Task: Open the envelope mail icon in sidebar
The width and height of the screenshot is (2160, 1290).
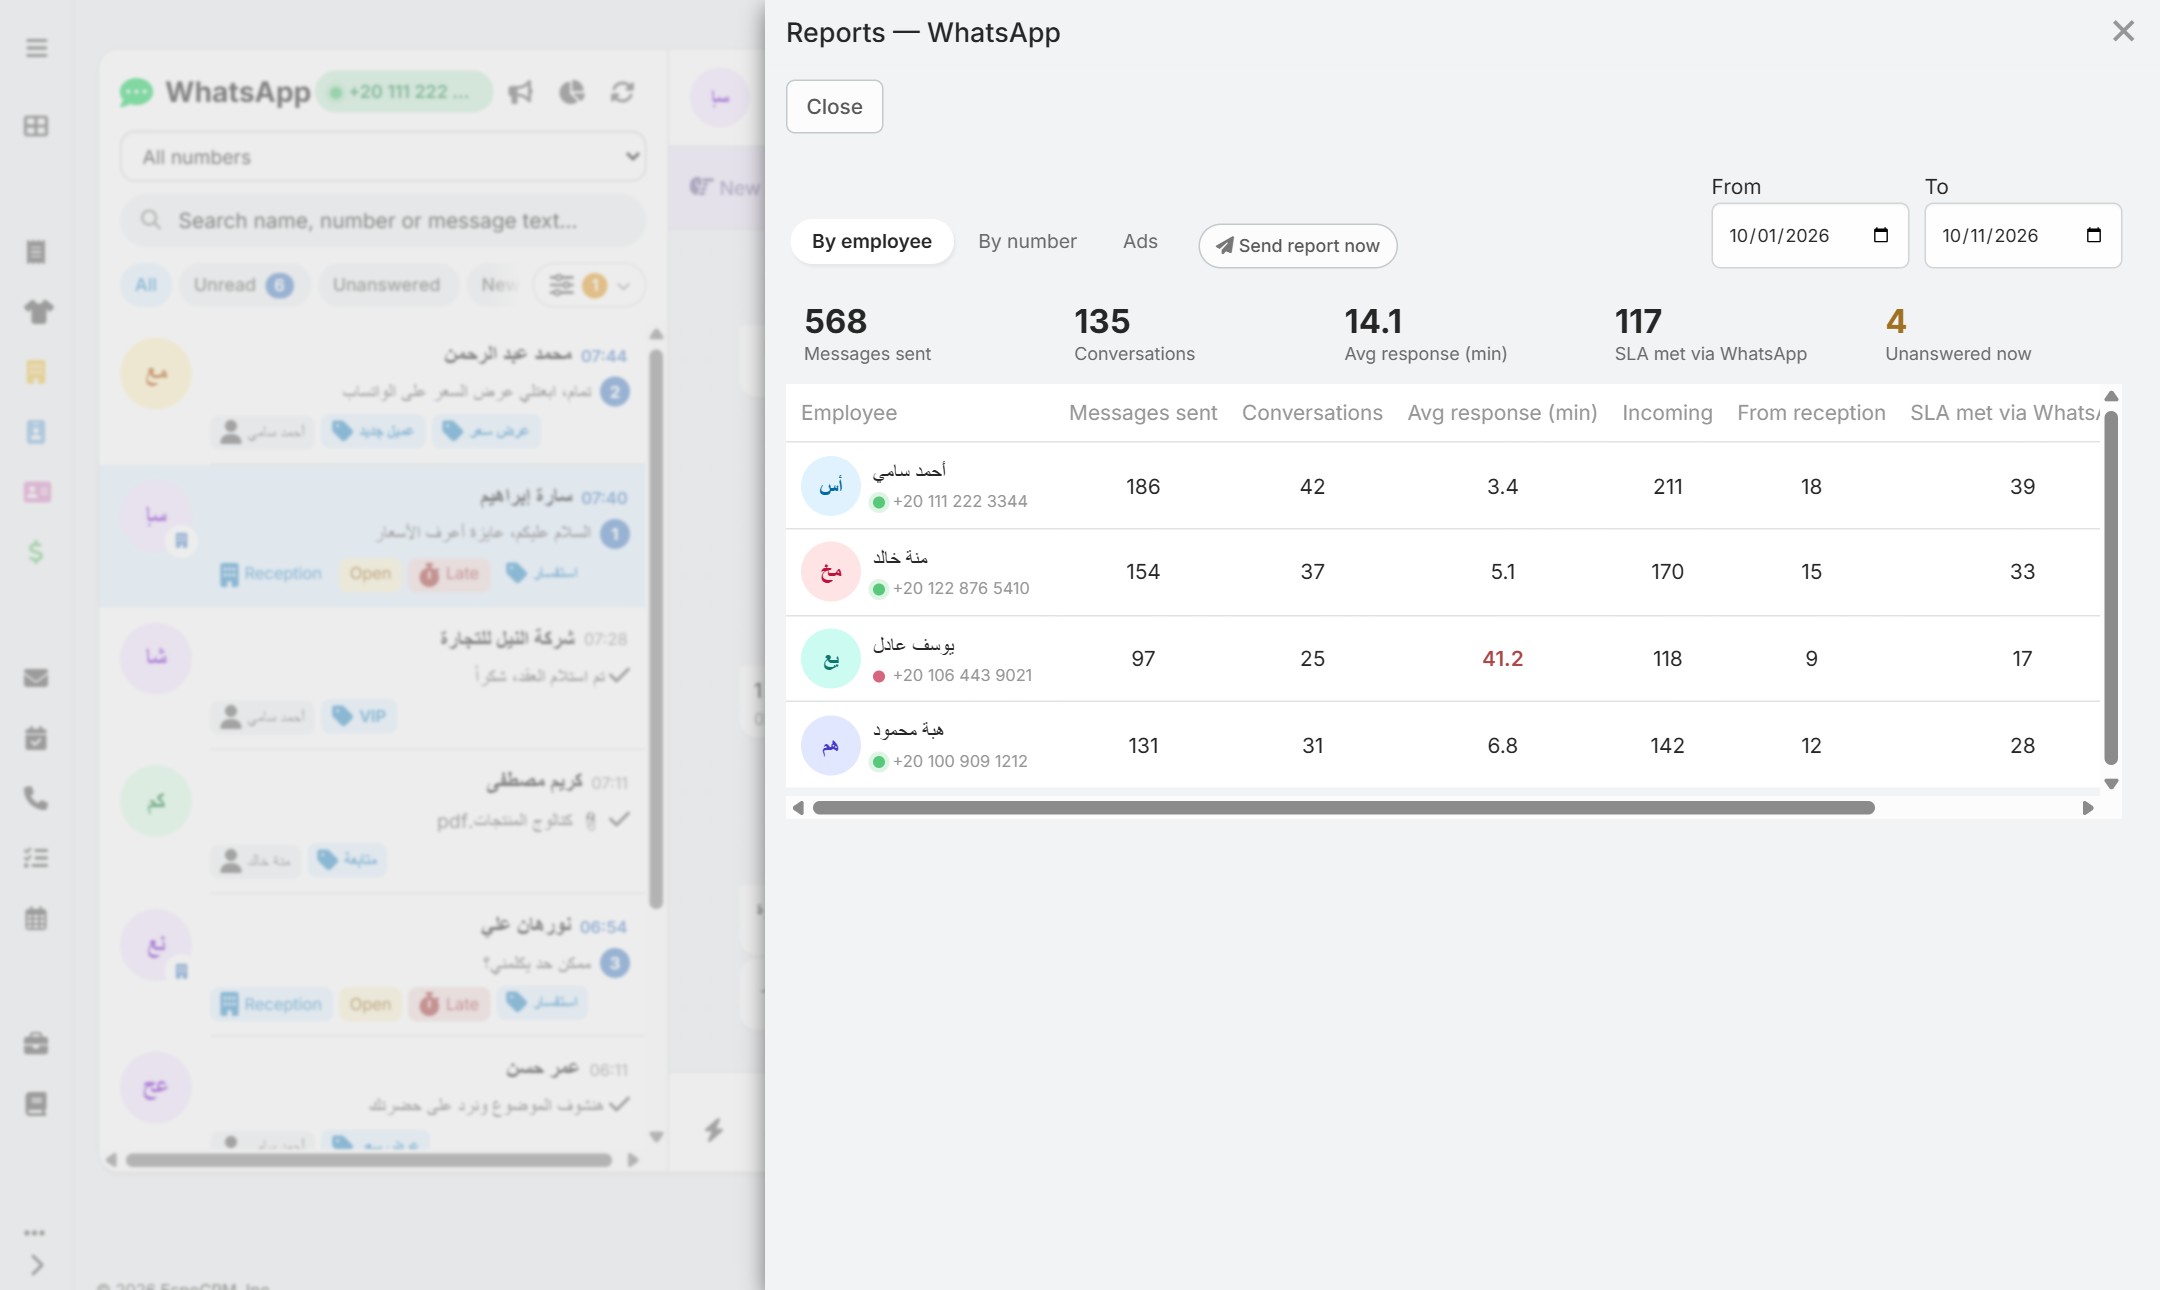Action: coord(36,678)
